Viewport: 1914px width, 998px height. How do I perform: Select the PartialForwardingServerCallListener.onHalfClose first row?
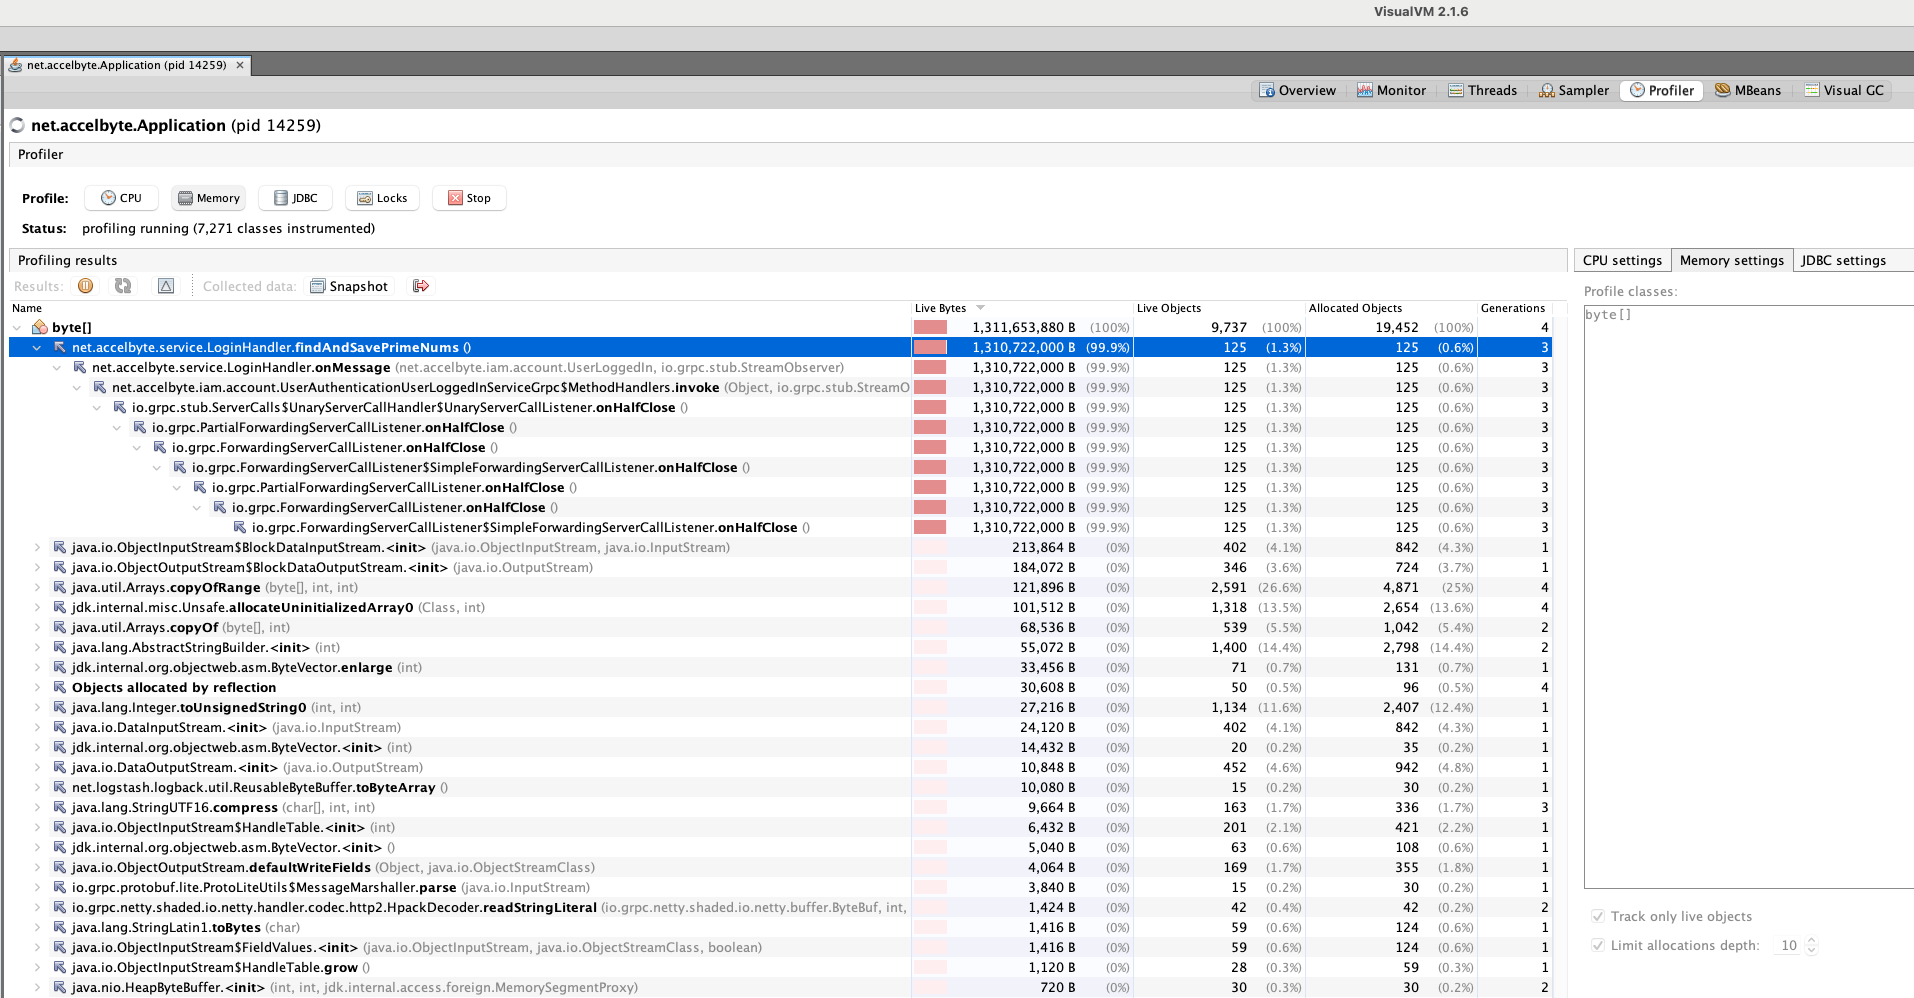coord(780,427)
